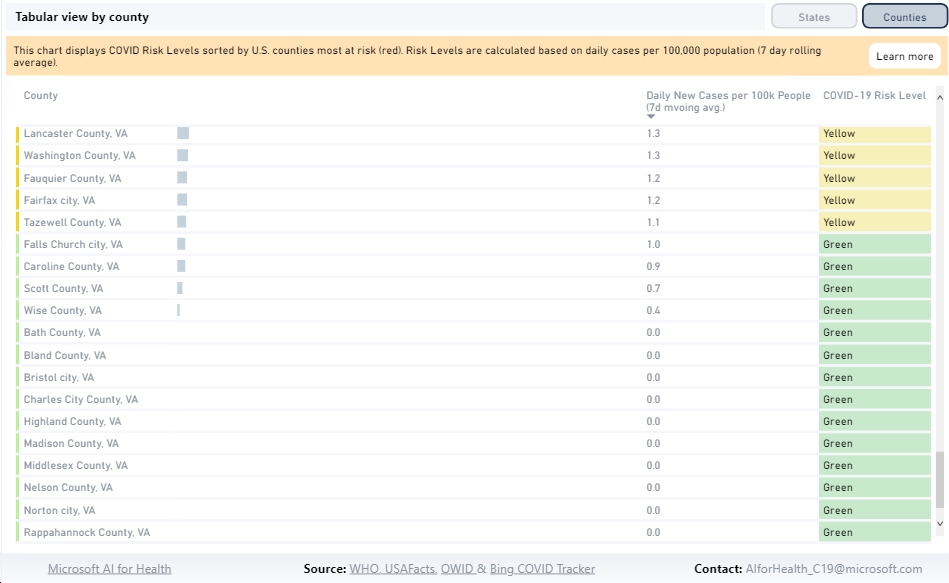Click the Yellow risk cell for Fairfax city
This screenshot has height=583, width=949.
click(875, 200)
